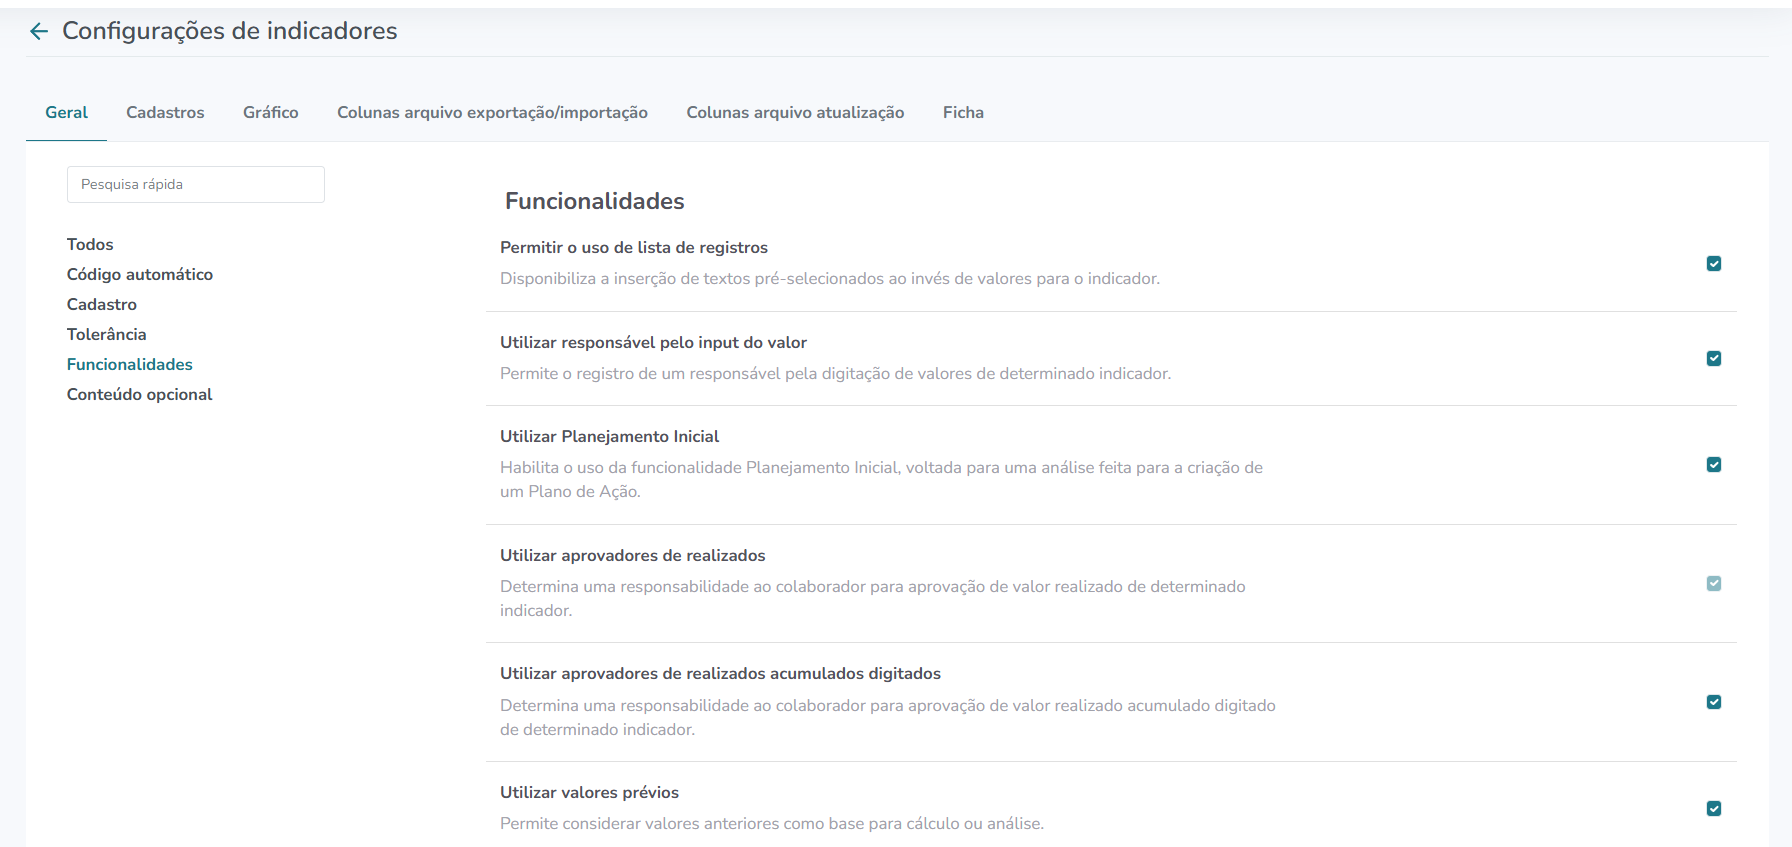
Task: Open the Gráfico tab
Action: (271, 113)
